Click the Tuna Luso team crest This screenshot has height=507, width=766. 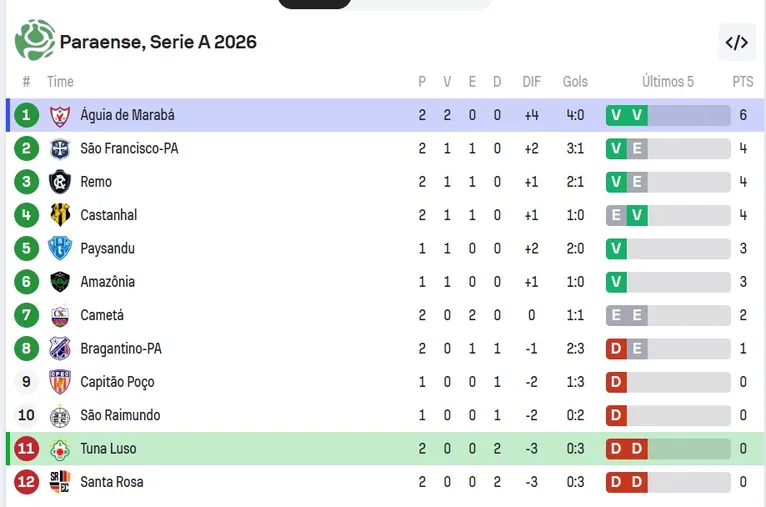[60, 449]
